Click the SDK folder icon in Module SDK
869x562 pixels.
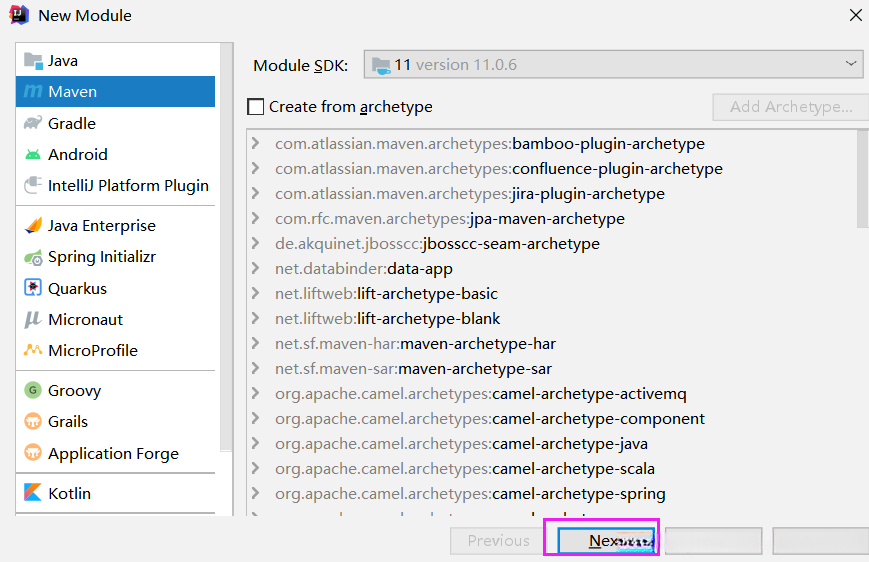coord(381,65)
